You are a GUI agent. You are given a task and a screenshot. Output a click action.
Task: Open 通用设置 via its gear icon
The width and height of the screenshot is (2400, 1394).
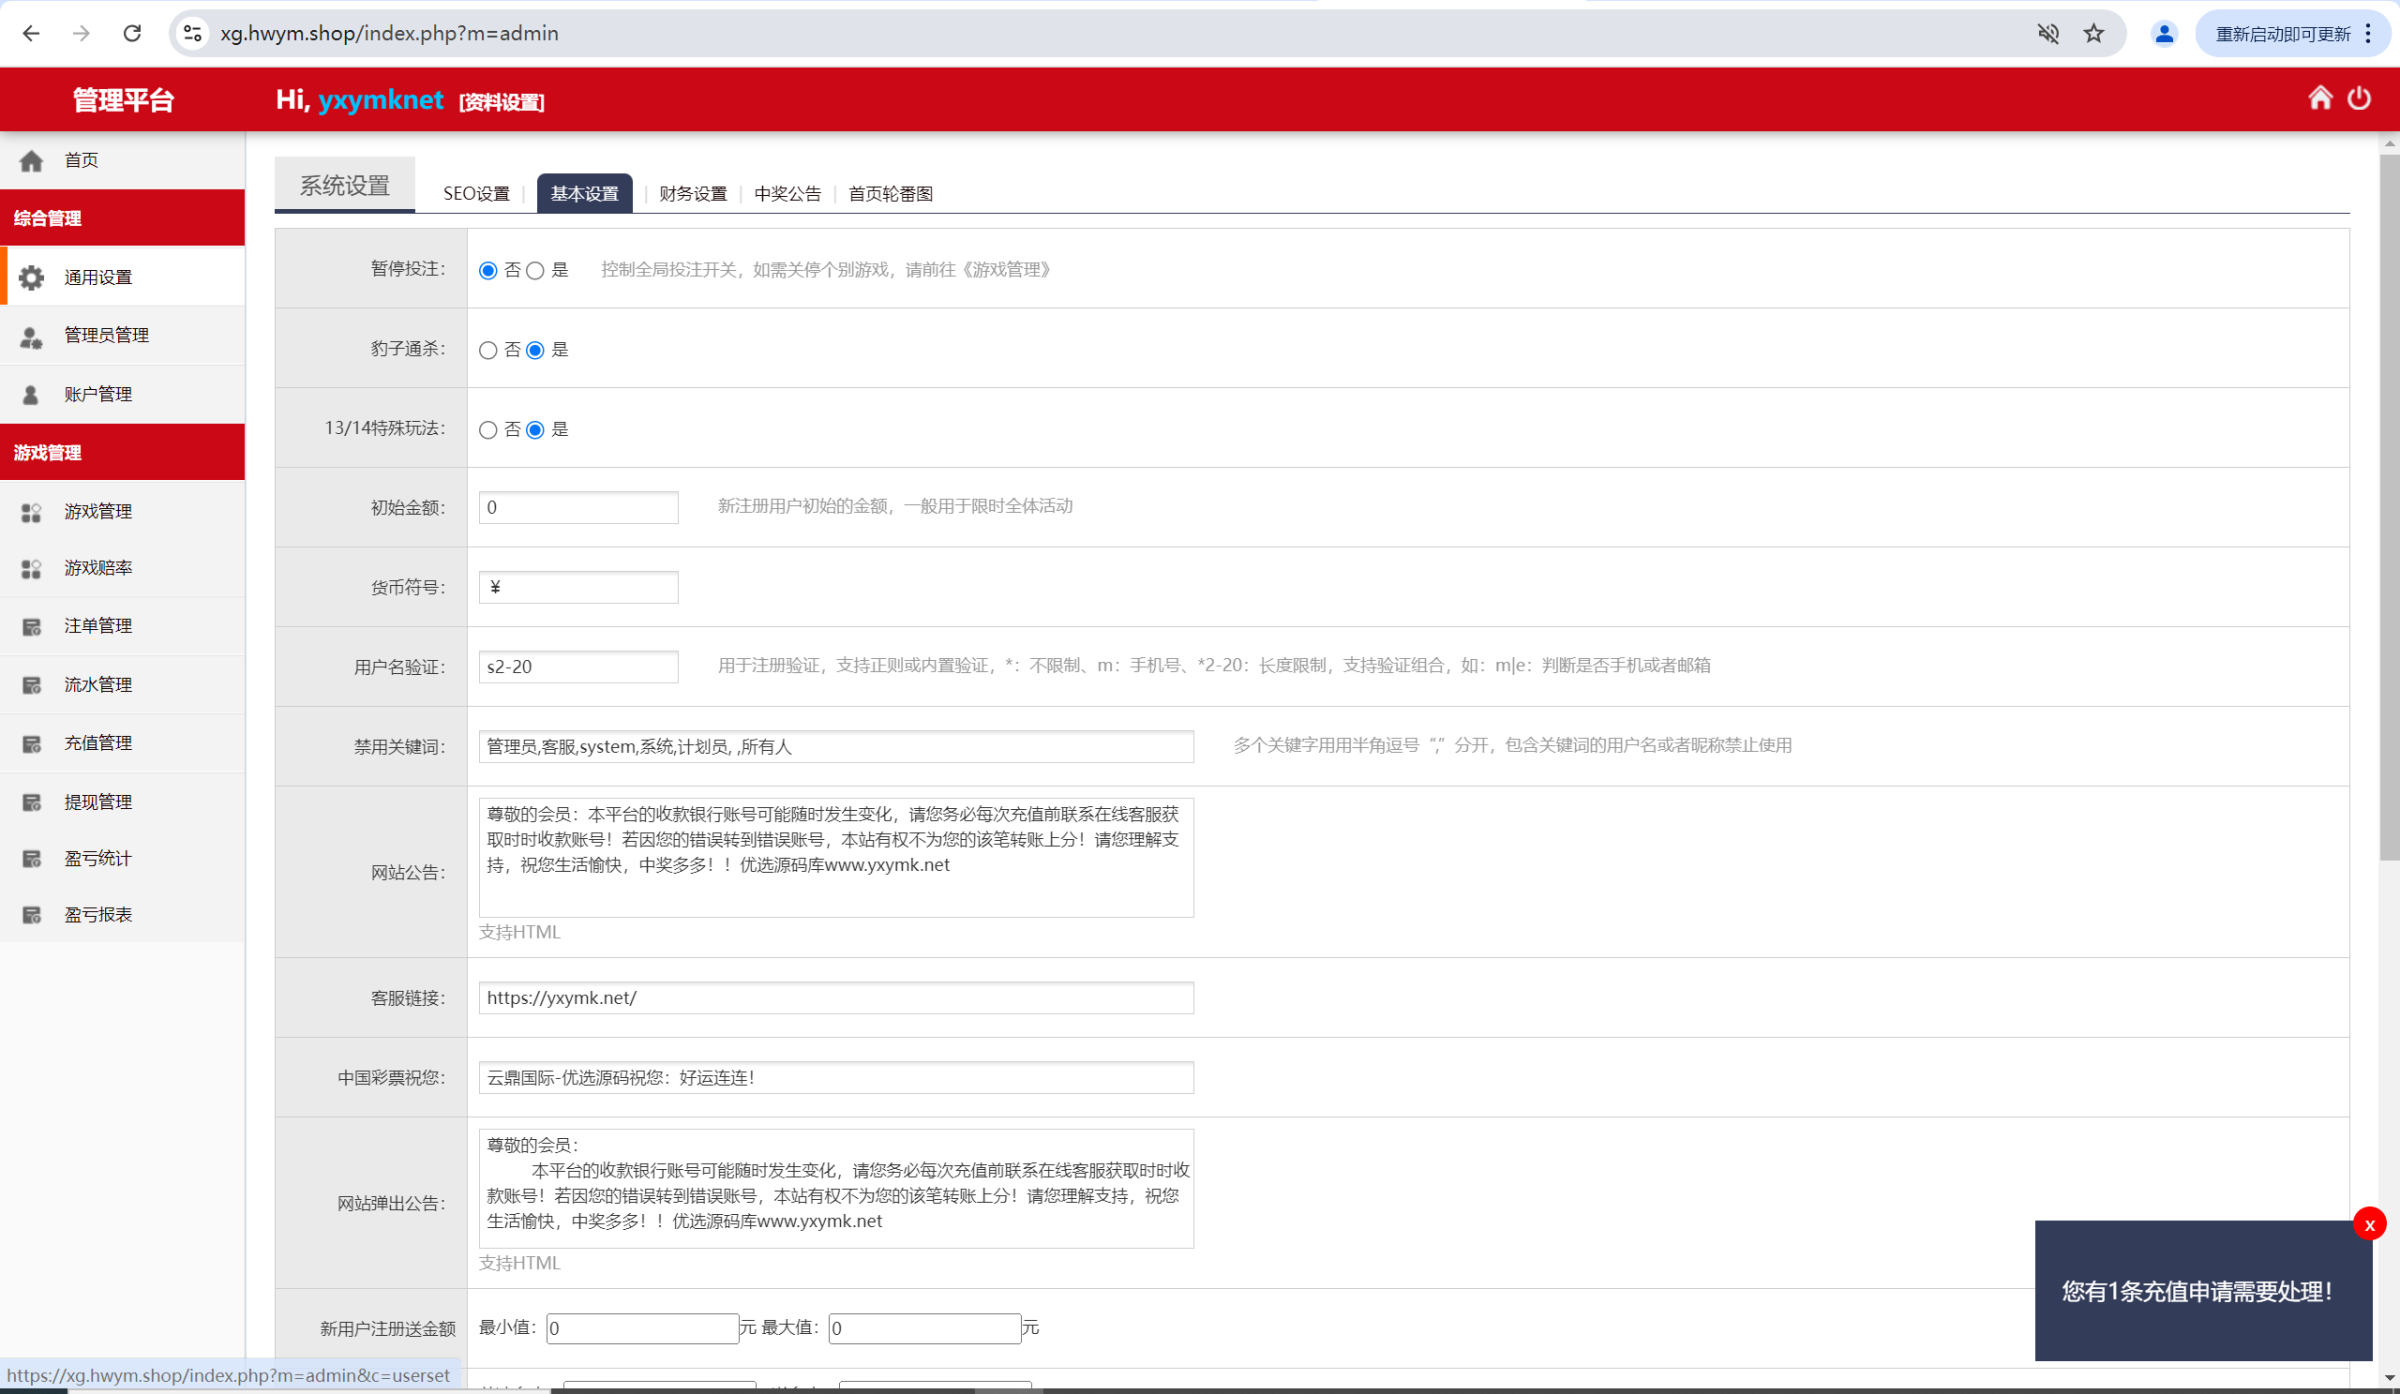pos(31,277)
